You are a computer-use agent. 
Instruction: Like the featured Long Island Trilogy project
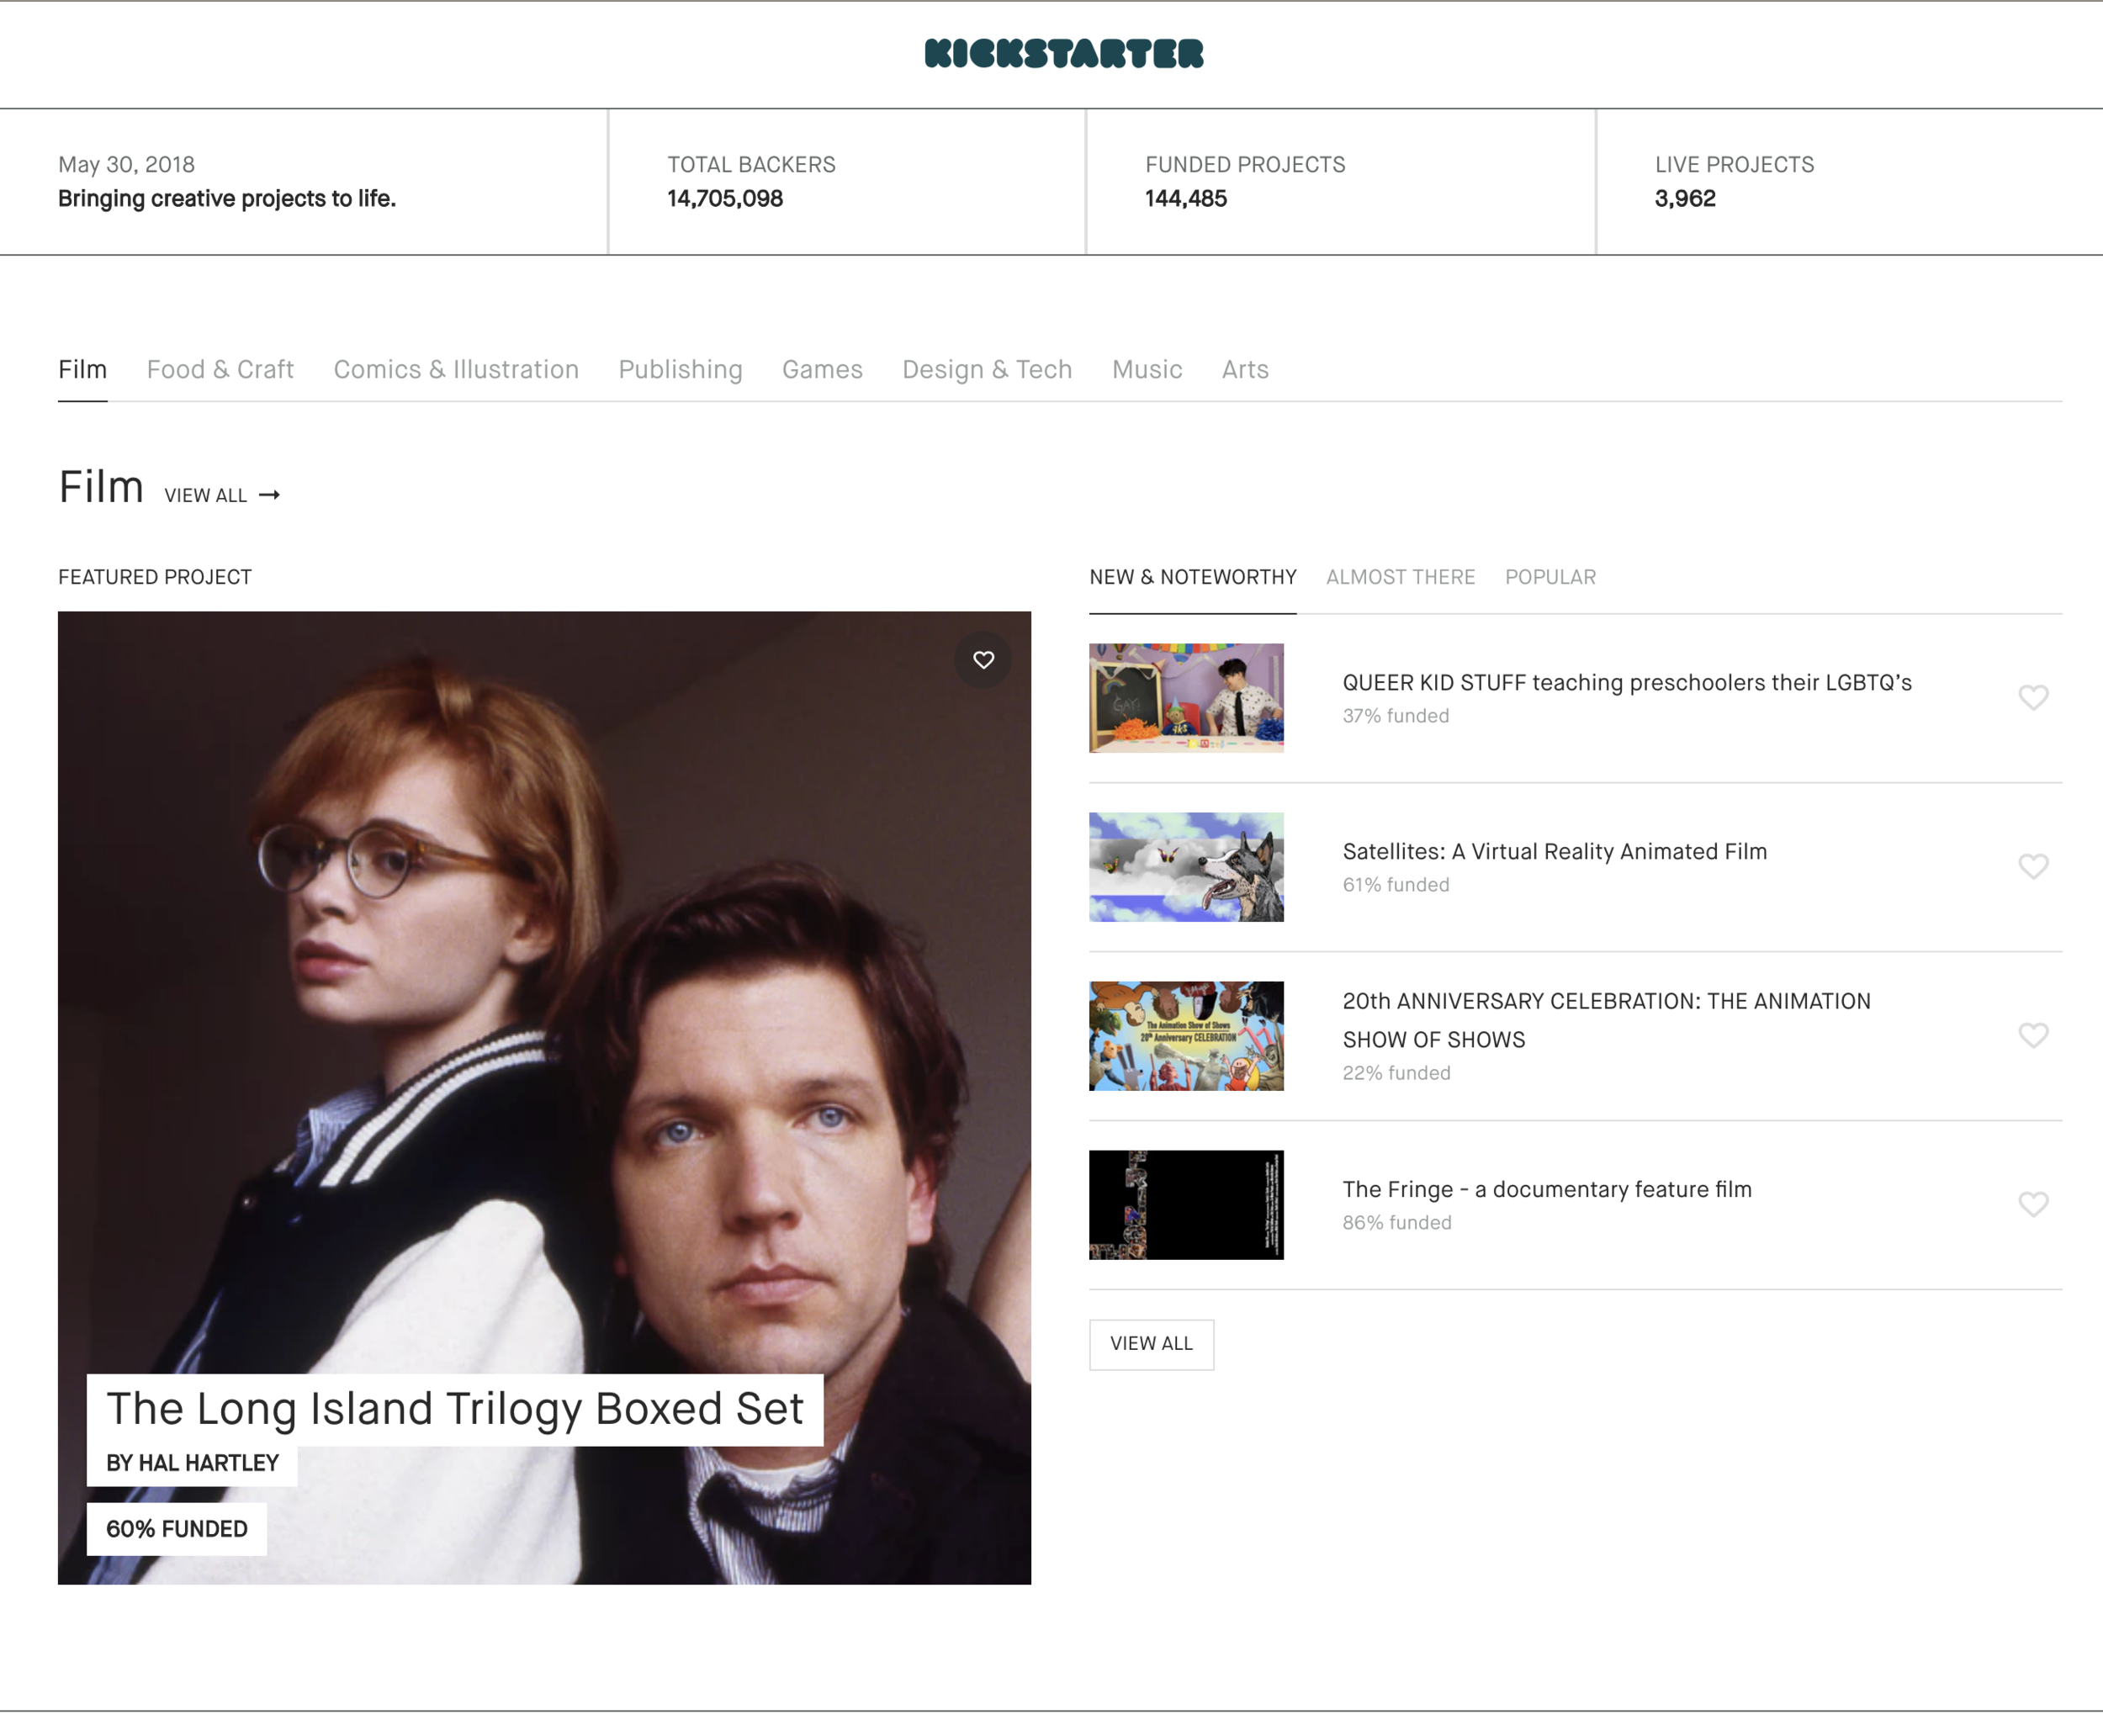pos(983,660)
